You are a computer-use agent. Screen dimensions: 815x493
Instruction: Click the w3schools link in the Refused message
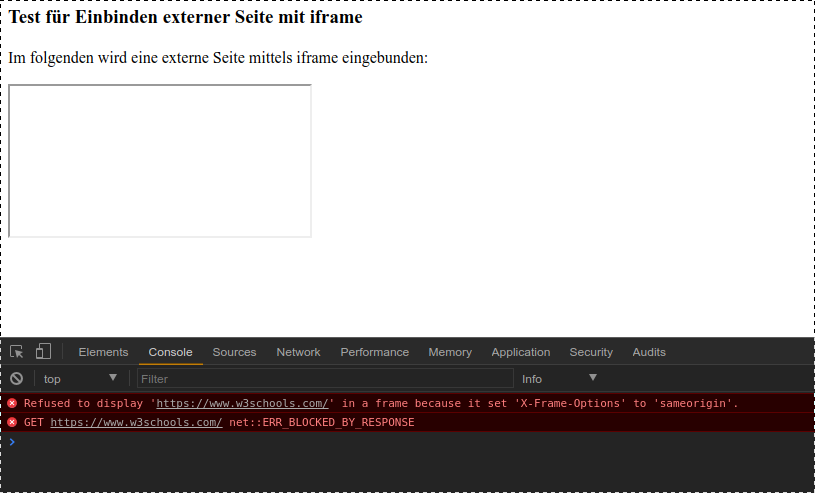pyautogui.click(x=243, y=403)
